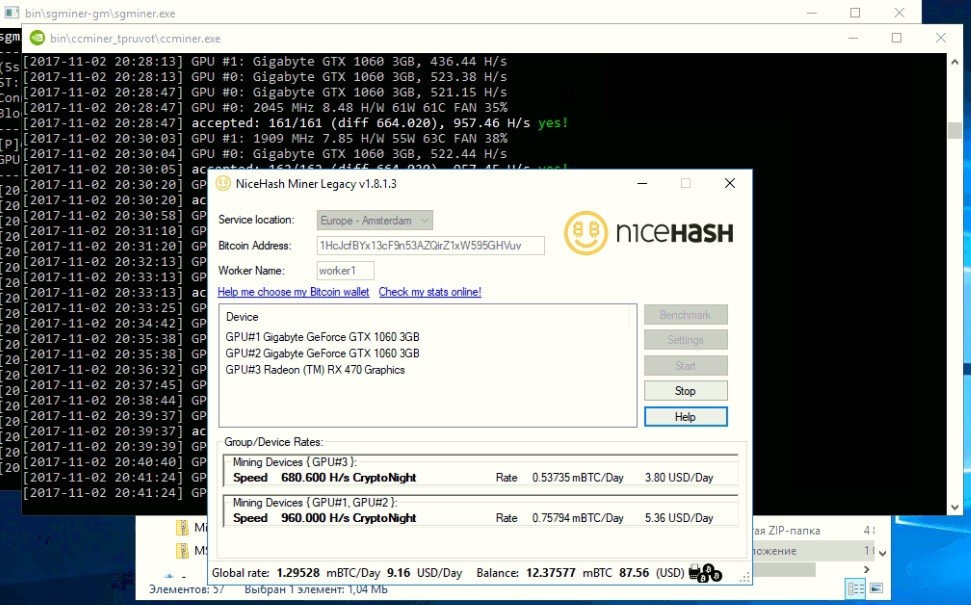
Task: Maximize the ccminer.exe window
Action: click(896, 38)
